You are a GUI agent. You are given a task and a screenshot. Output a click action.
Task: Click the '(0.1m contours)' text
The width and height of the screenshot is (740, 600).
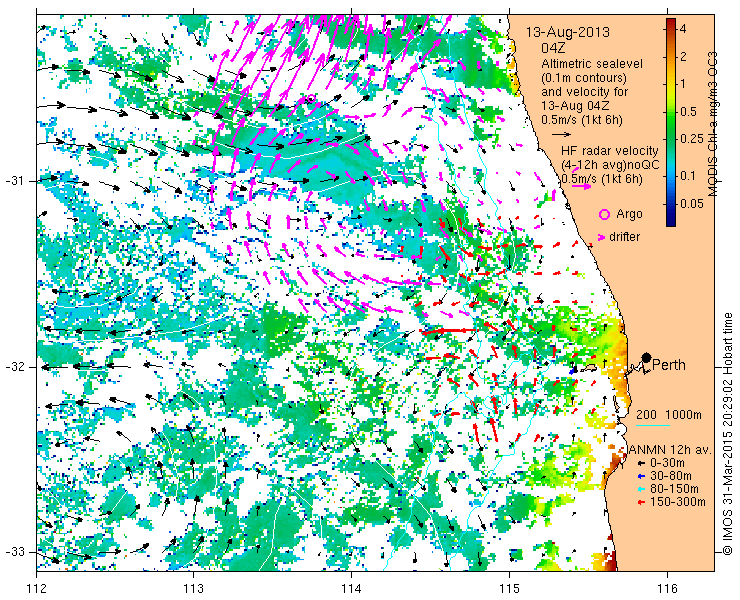584,77
